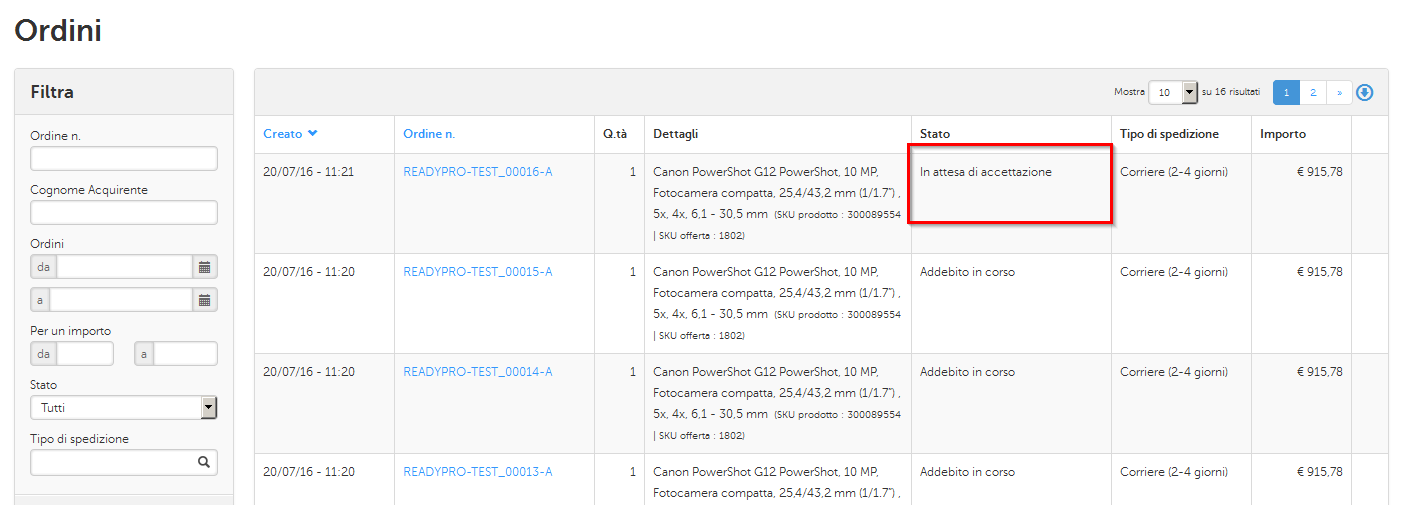1403x505 pixels.
Task: Open order READYPRO-TEST_00013-A
Action: coord(477,472)
